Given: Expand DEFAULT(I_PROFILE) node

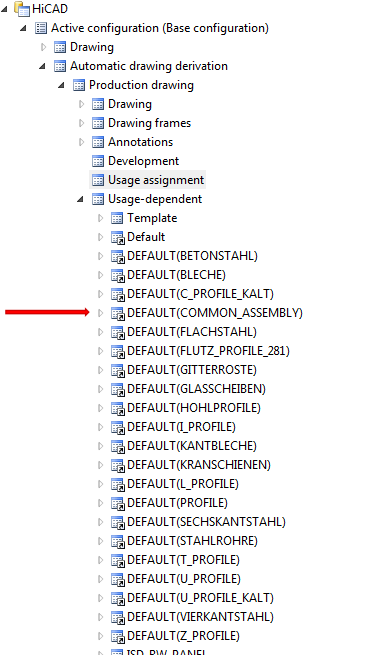Looking at the screenshot, I should click(100, 427).
